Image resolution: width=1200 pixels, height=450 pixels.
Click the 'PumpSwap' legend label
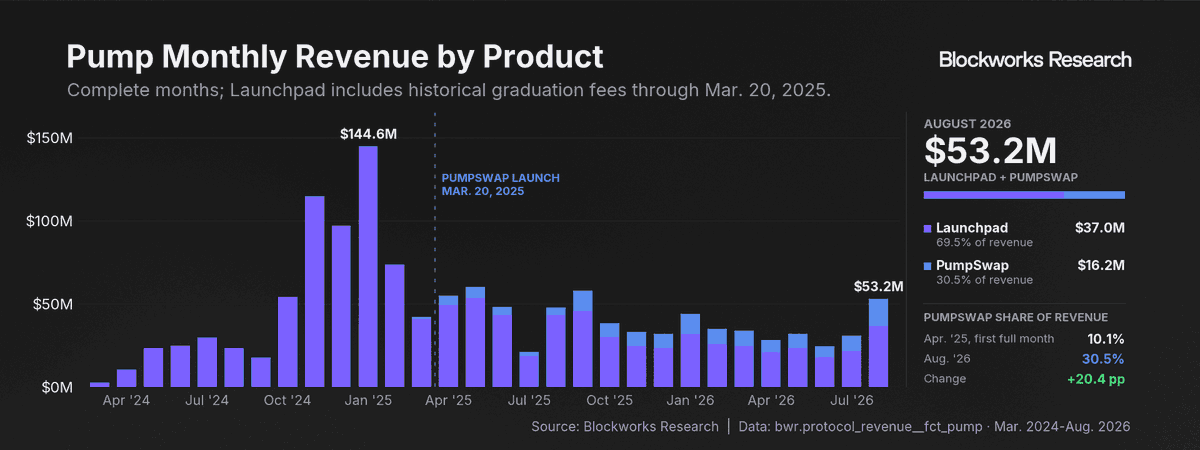coord(972,266)
